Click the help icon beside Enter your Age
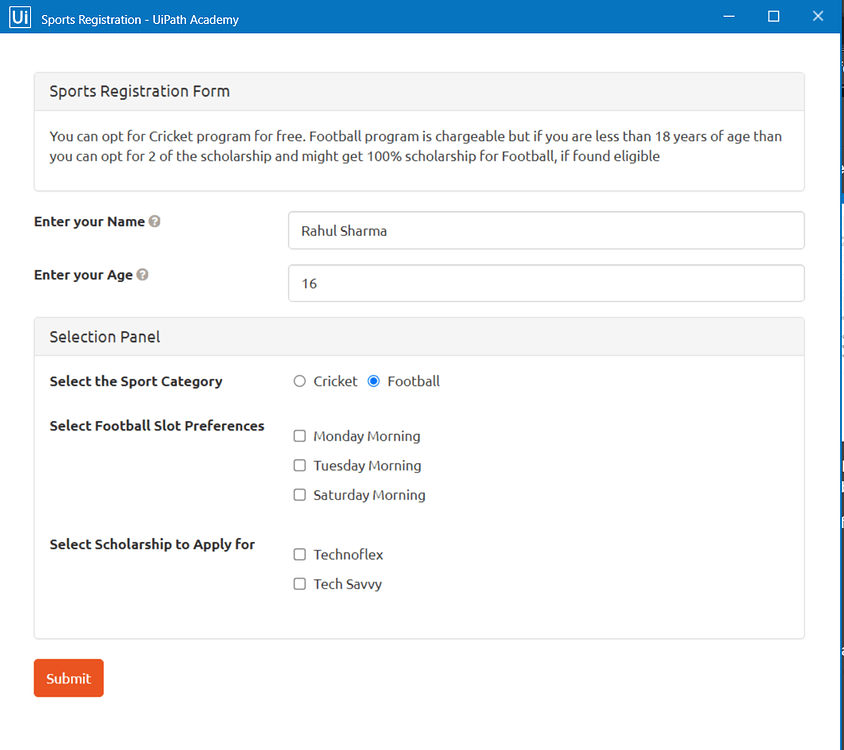 [x=141, y=274]
